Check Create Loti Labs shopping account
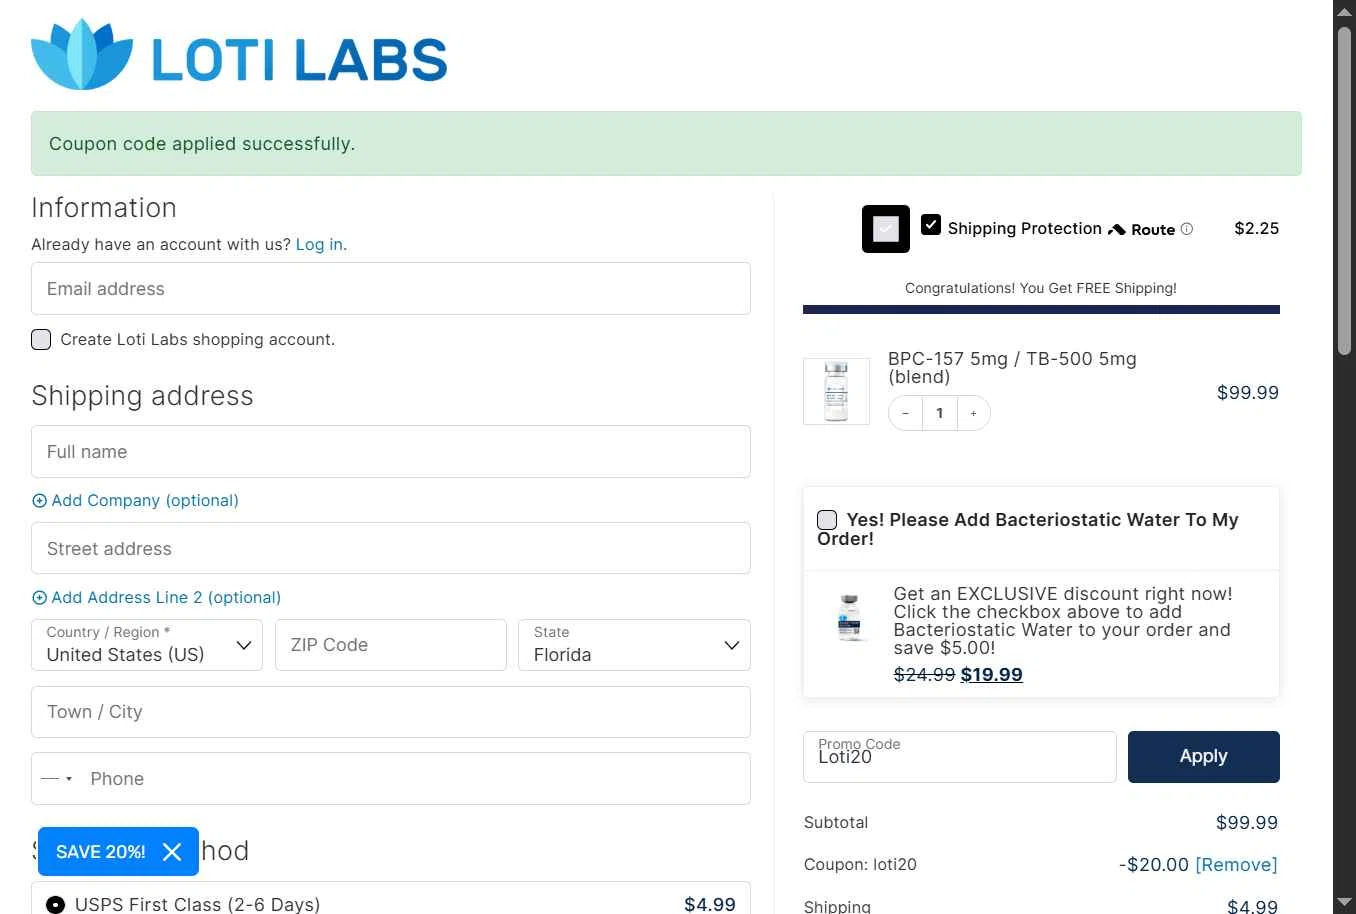This screenshot has width=1356, height=914. (41, 340)
